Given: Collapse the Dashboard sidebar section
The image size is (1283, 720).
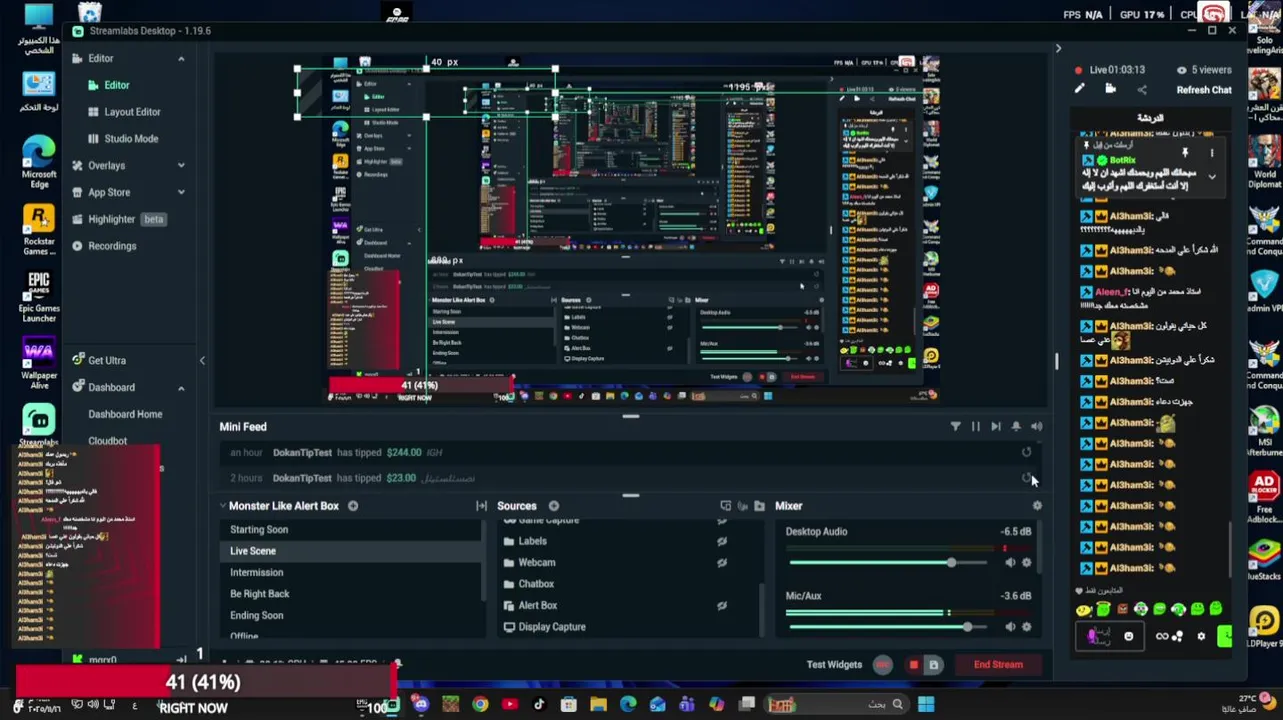Looking at the screenshot, I should (181, 388).
